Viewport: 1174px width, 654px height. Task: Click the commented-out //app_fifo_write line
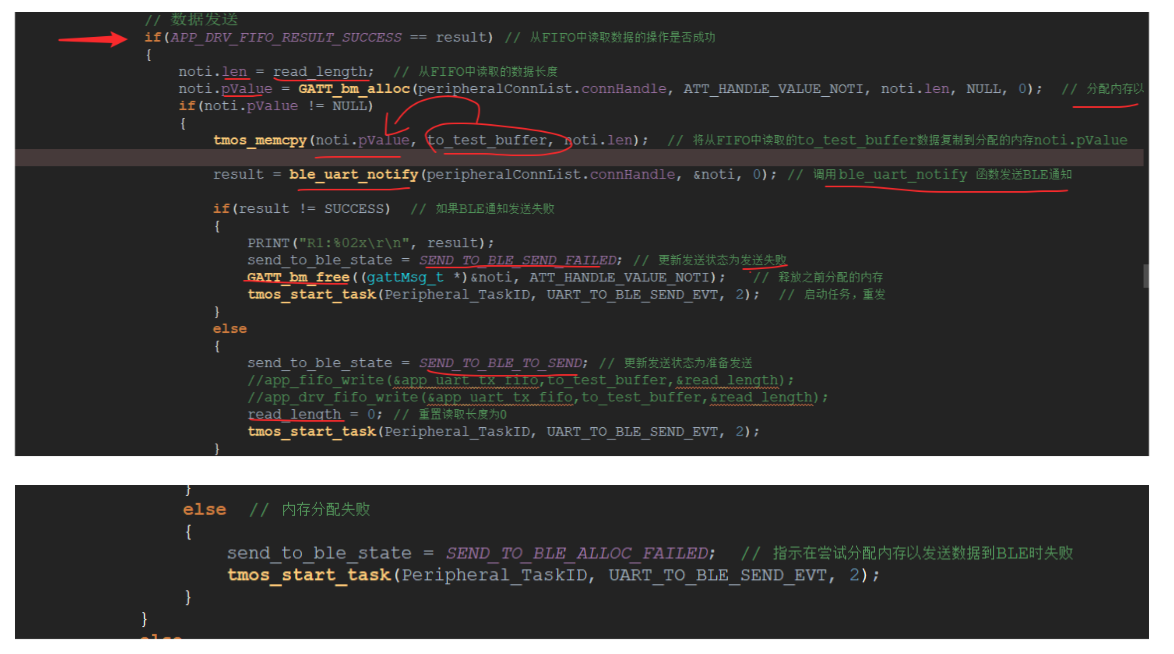(520, 381)
